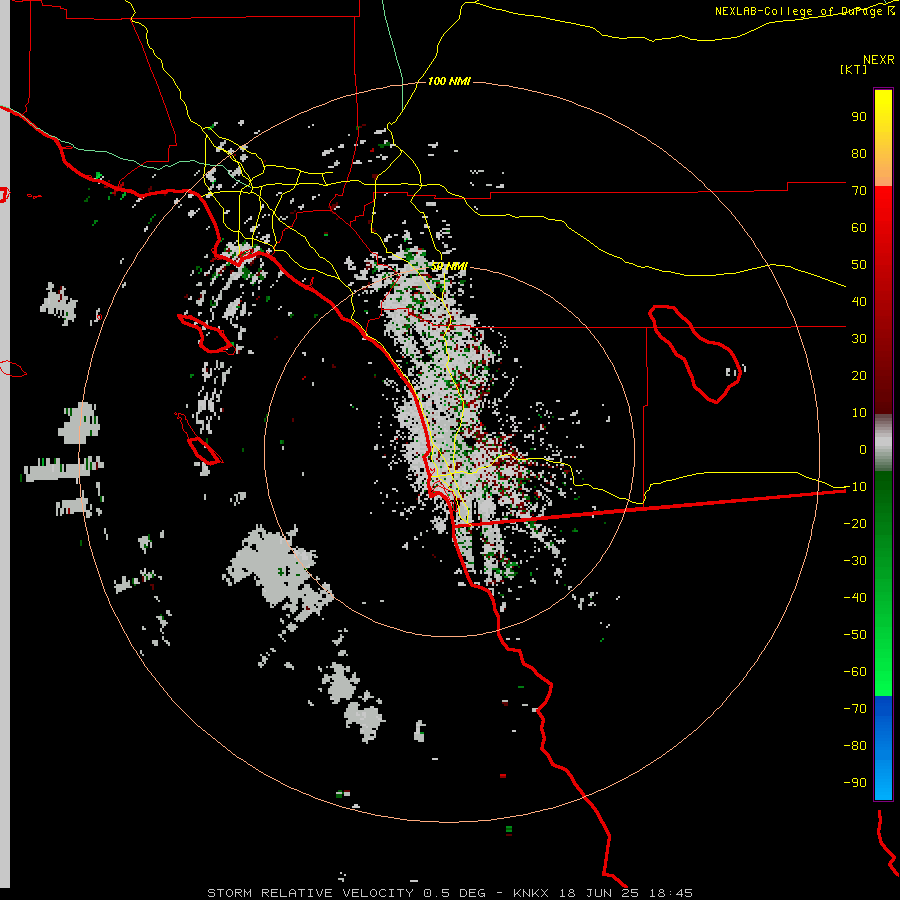Click the -30 value on velocity scale
This screenshot has width=900, height=900.
[855, 561]
